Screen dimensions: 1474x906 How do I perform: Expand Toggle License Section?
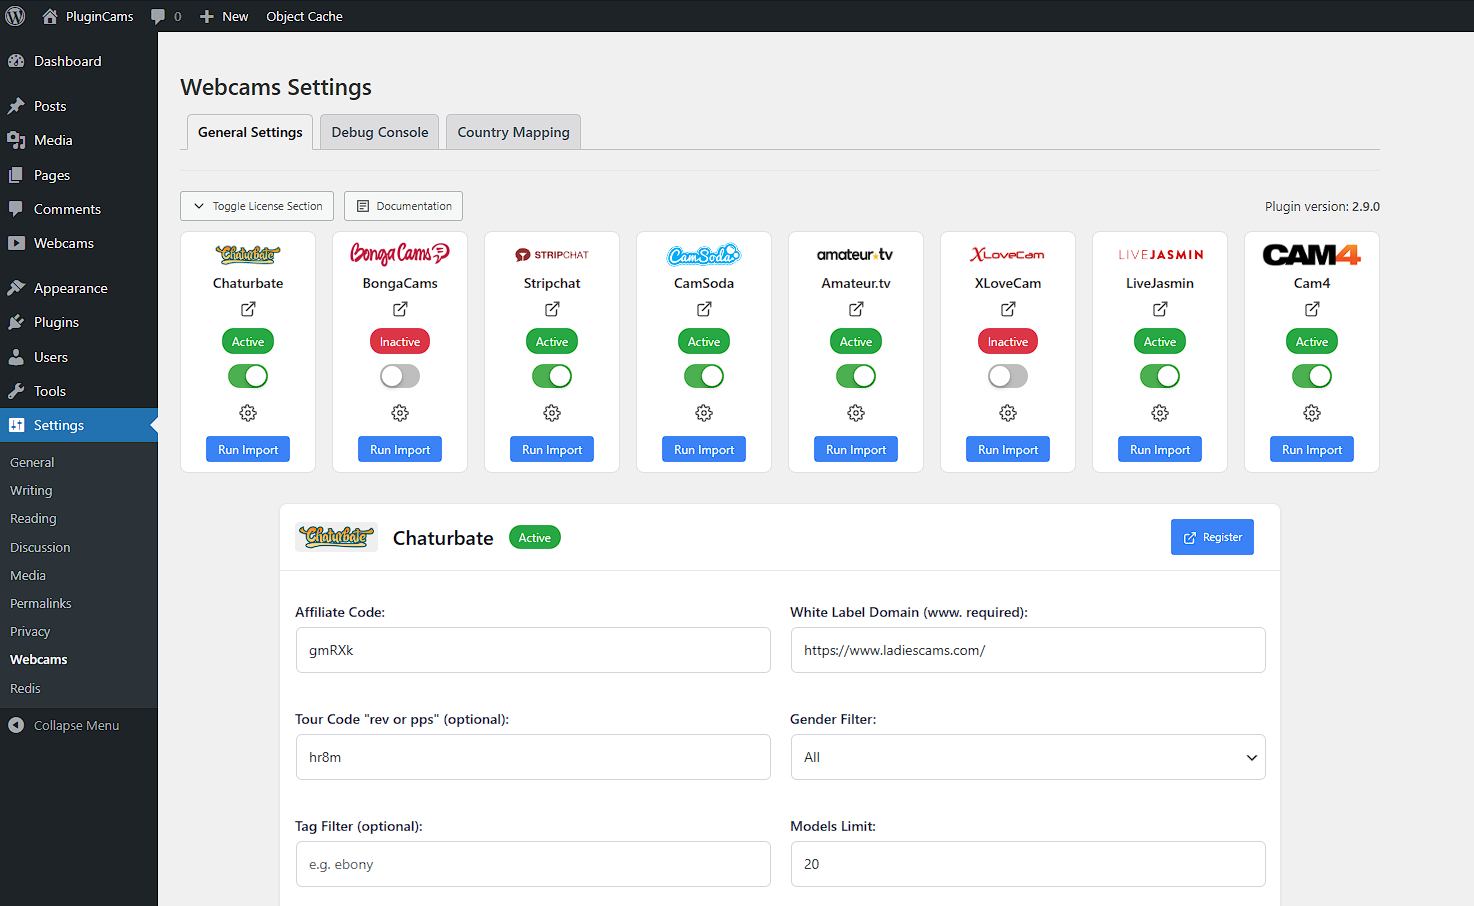257,206
